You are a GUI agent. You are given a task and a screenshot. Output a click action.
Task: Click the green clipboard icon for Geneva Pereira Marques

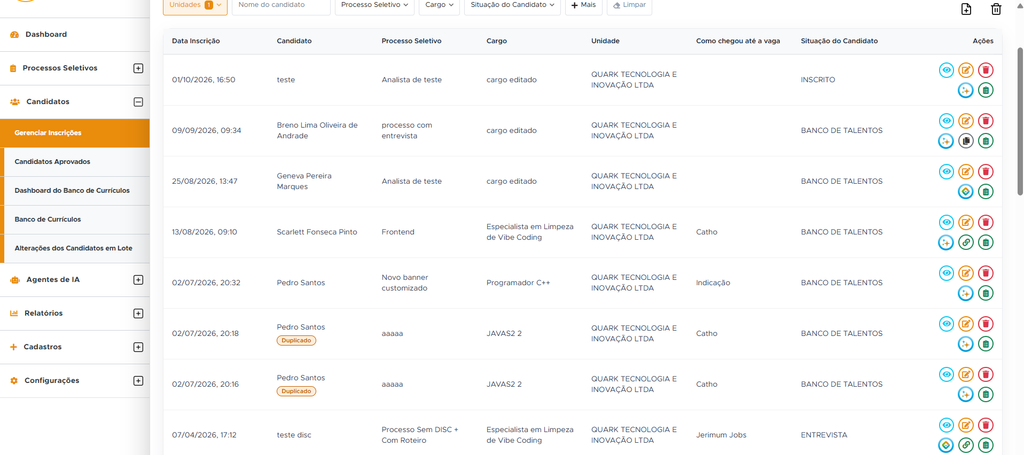985,191
